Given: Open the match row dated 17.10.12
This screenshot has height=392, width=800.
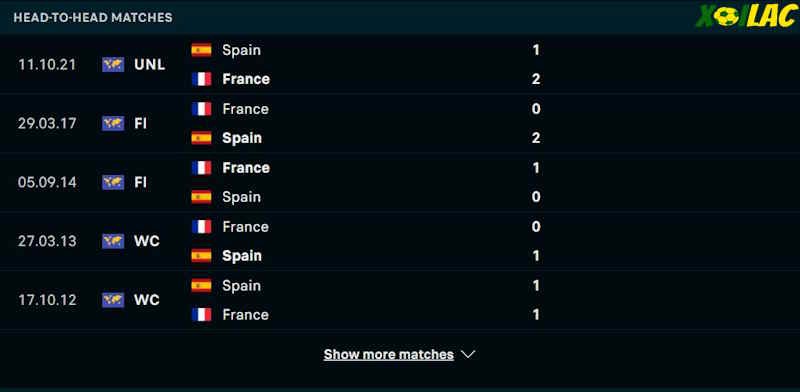Looking at the screenshot, I should (400, 300).
